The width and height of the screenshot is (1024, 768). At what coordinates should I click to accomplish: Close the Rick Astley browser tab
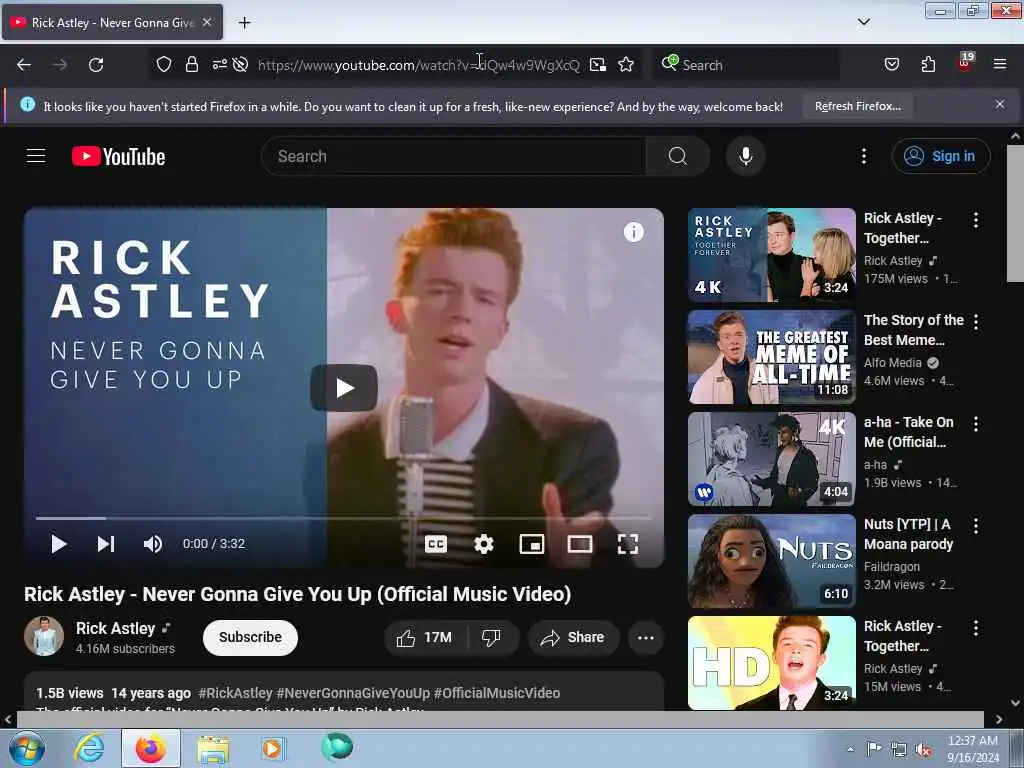[x=207, y=22]
